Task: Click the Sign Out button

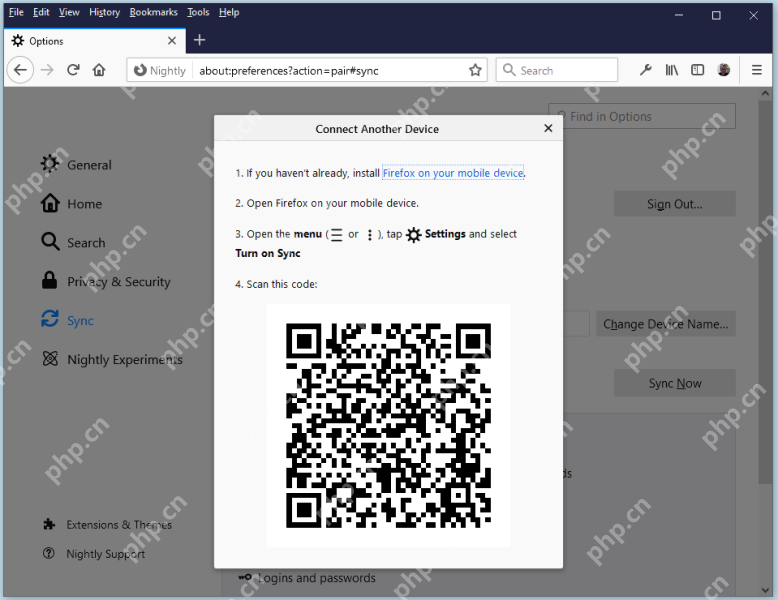Action: pyautogui.click(x=674, y=204)
